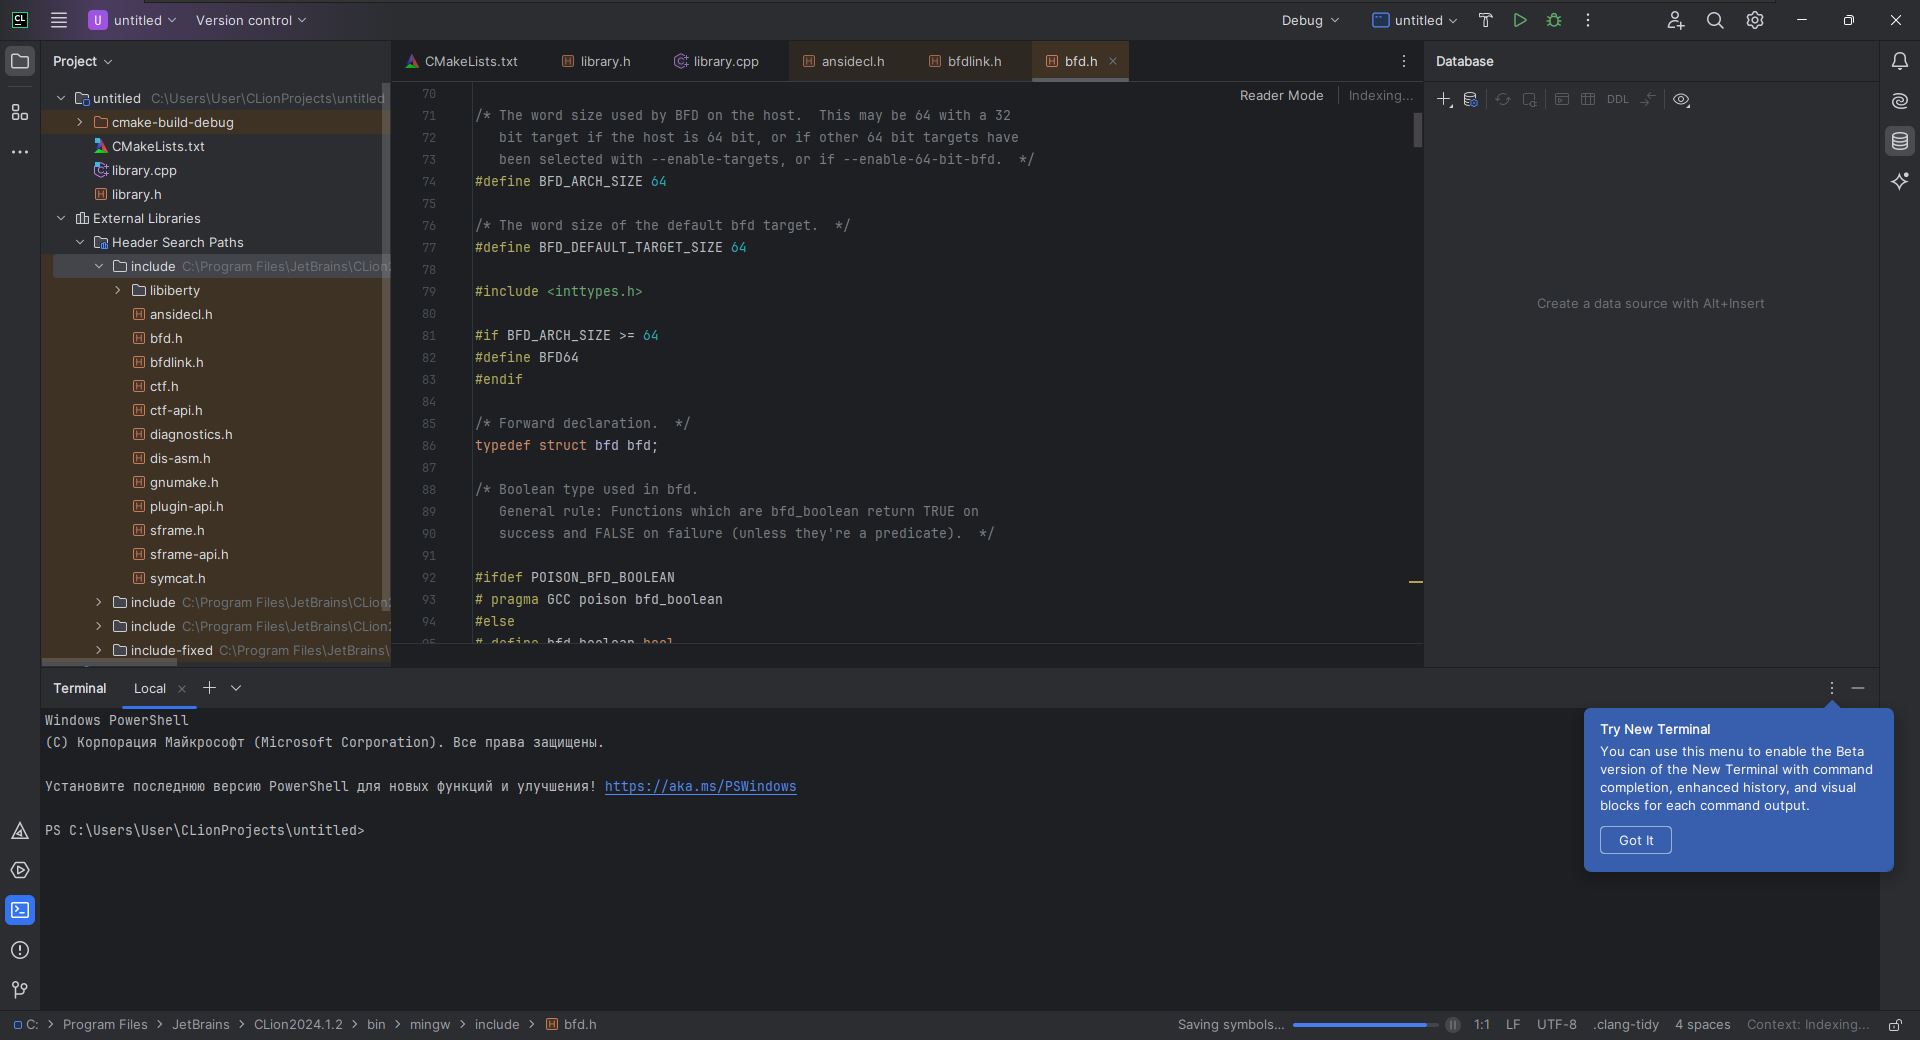Open the Search Everywhere magnifier icon
Viewport: 1920px width, 1040px height.
[1714, 20]
